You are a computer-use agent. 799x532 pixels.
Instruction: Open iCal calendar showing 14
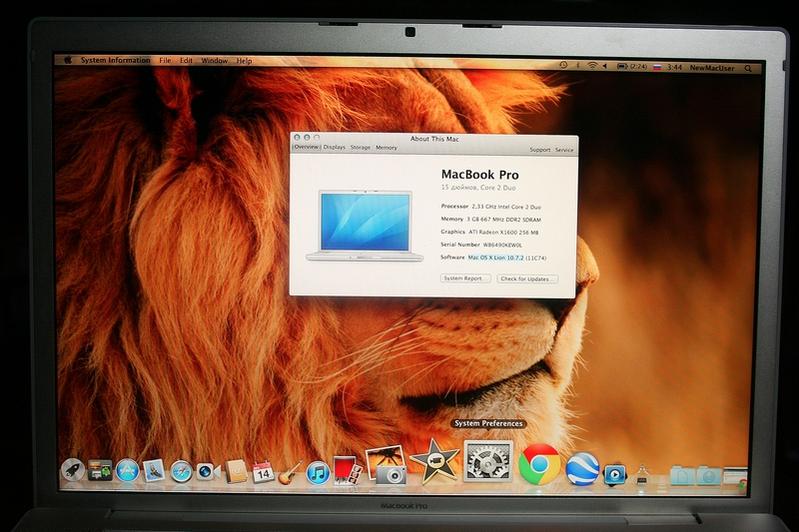263,472
